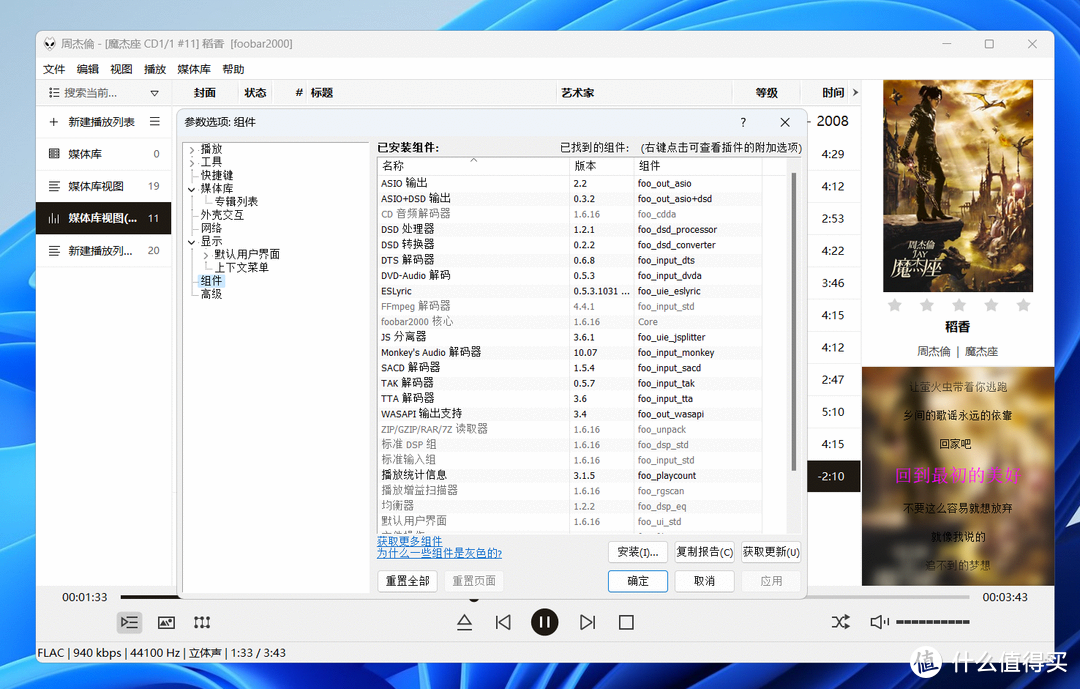This screenshot has width=1080, height=689.
Task: Click the 复制报告(C) button
Action: [x=704, y=552]
